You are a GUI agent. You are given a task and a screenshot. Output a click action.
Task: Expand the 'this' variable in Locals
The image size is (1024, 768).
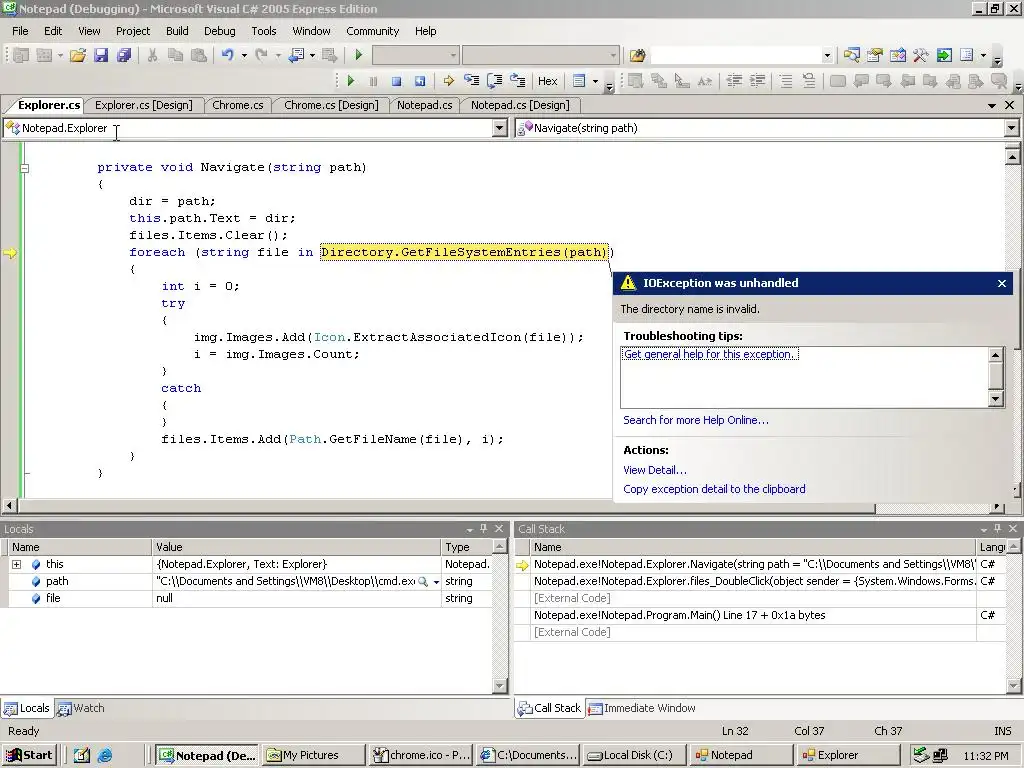(16, 564)
